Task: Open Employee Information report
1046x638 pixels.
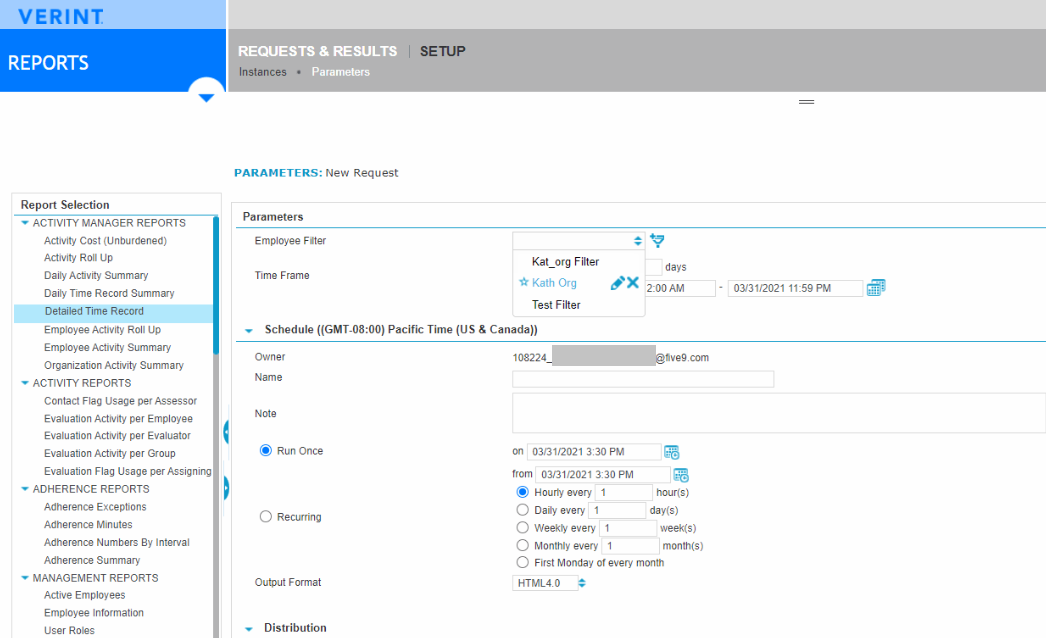Action: pyautogui.click(x=94, y=613)
